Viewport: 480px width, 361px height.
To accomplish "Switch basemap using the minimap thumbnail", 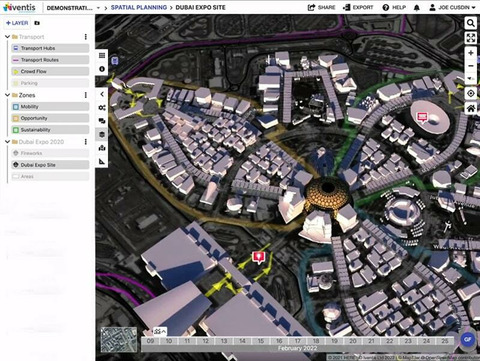I will pyautogui.click(x=119, y=339).
